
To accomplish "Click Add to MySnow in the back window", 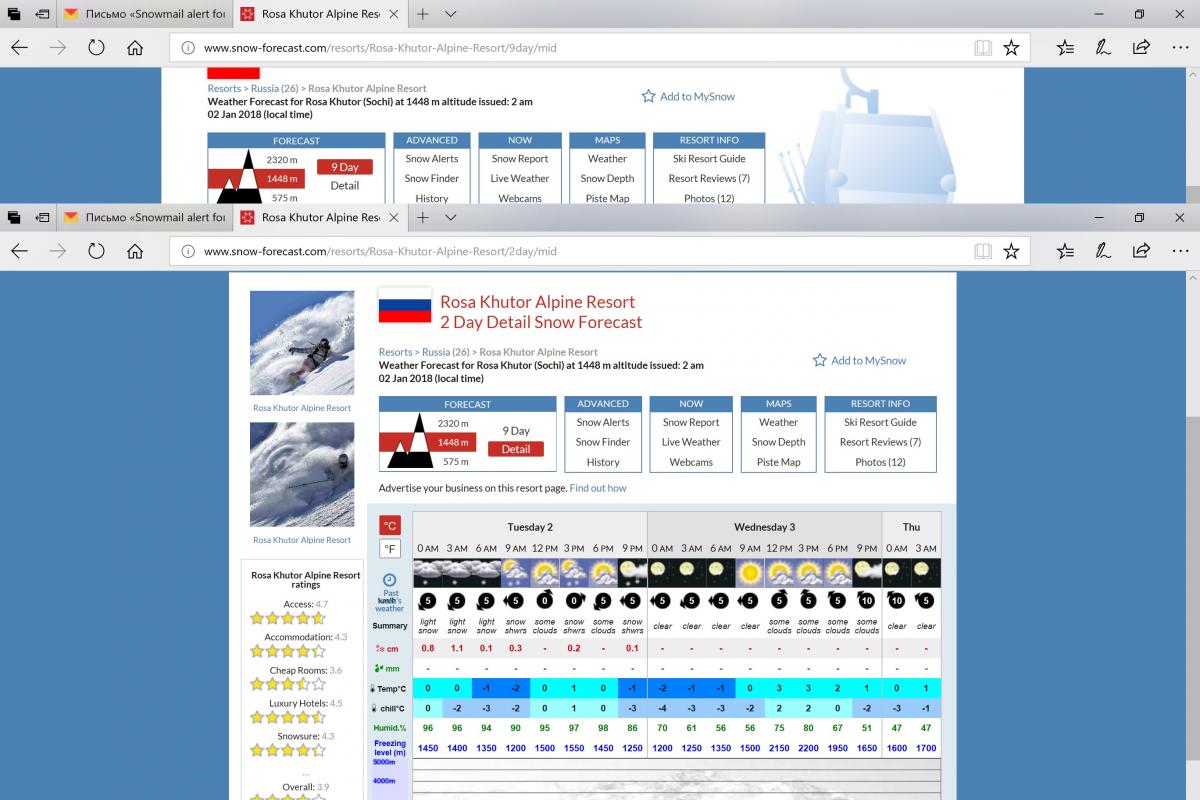I will point(688,96).
